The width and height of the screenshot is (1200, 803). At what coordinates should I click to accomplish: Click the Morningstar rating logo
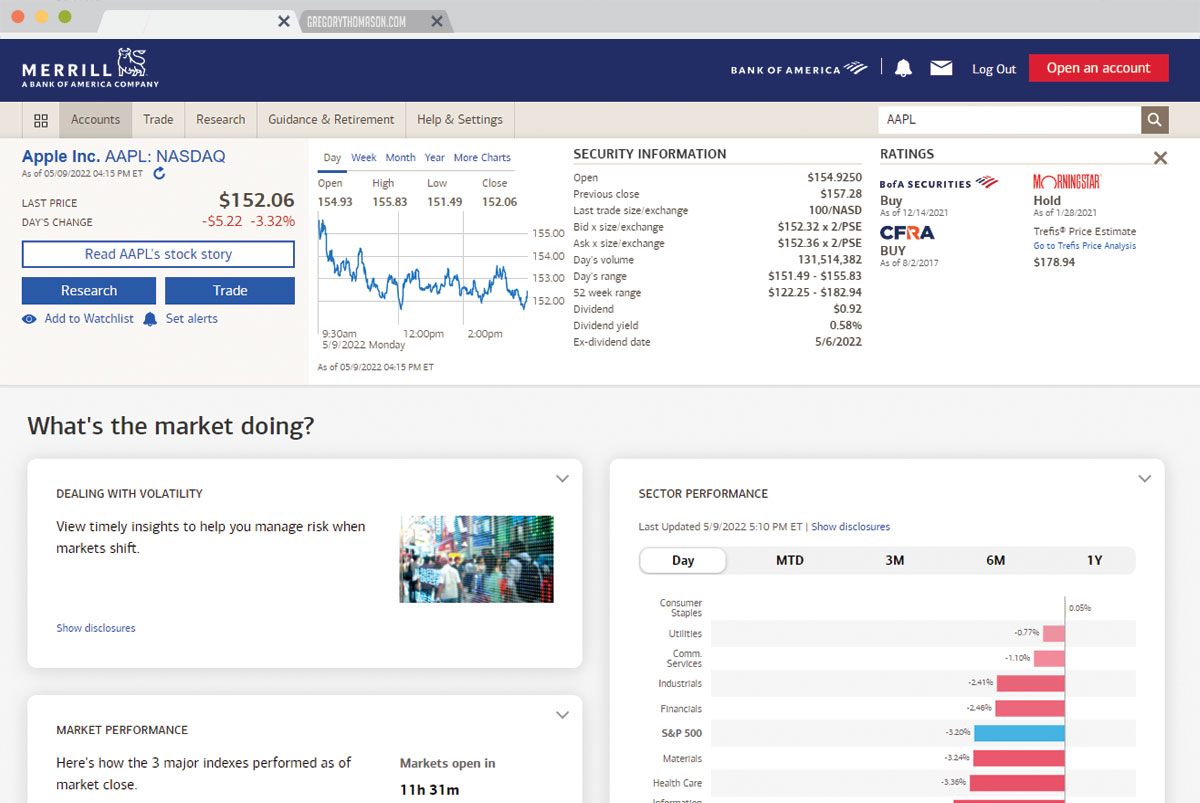pyautogui.click(x=1067, y=182)
